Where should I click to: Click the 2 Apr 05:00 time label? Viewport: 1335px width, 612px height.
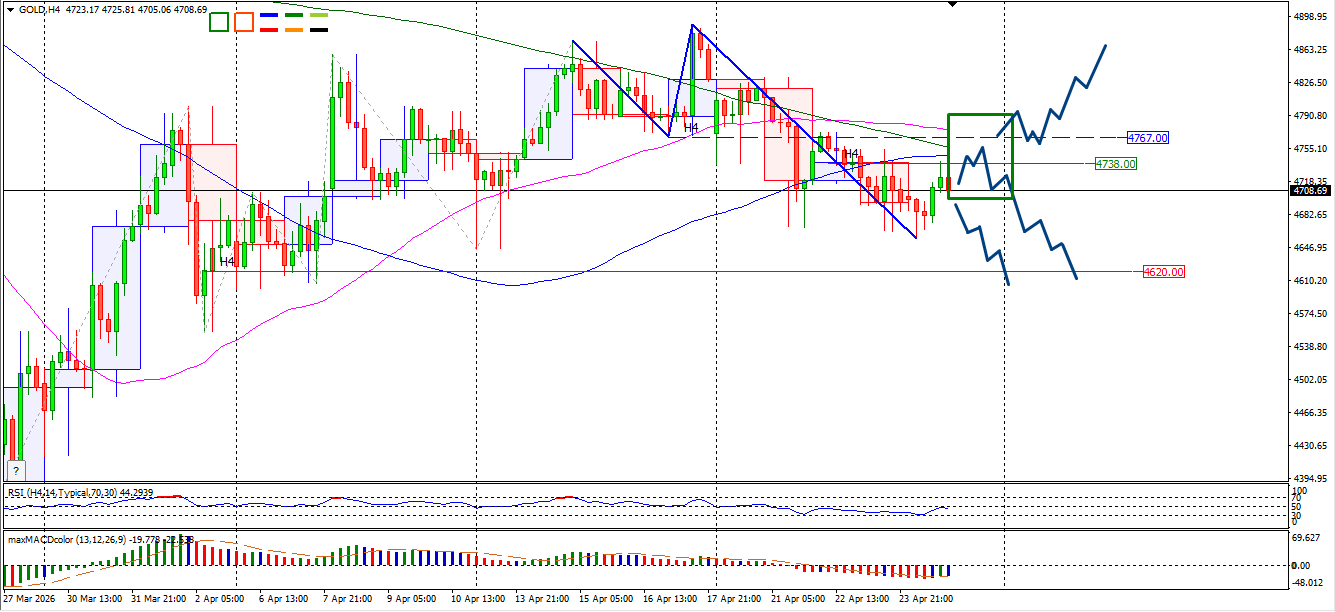pyautogui.click(x=221, y=599)
